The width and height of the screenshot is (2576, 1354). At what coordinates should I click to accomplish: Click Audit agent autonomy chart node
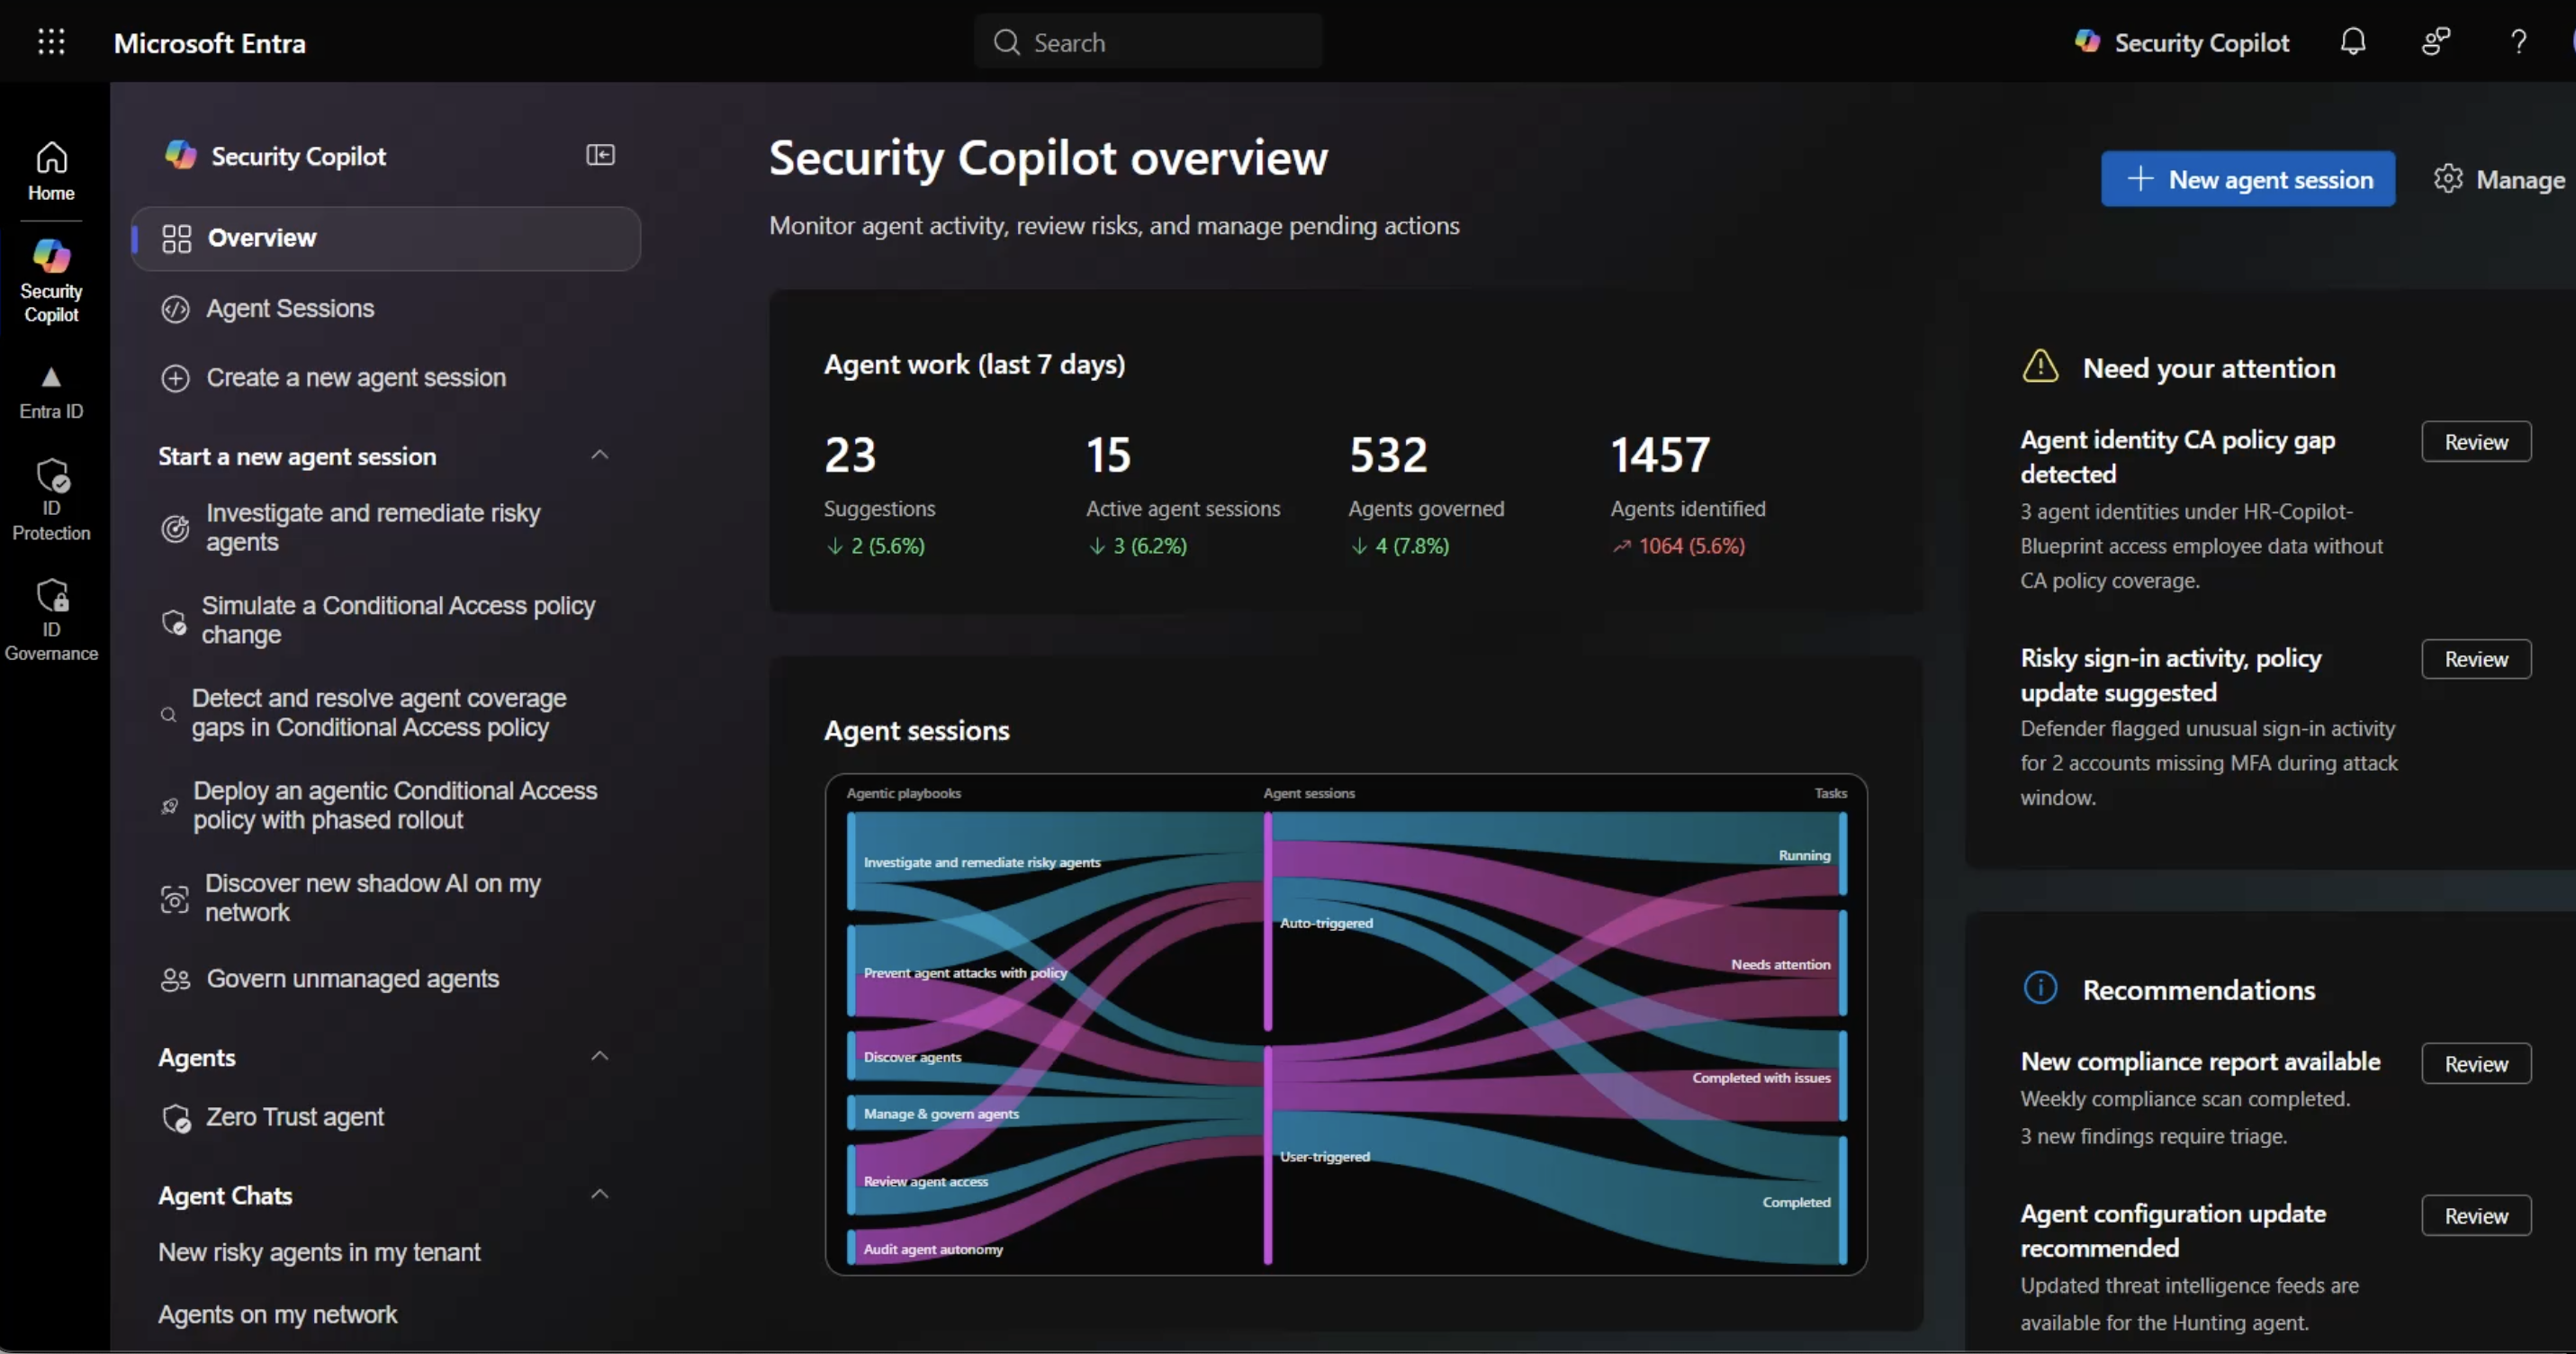point(852,1248)
